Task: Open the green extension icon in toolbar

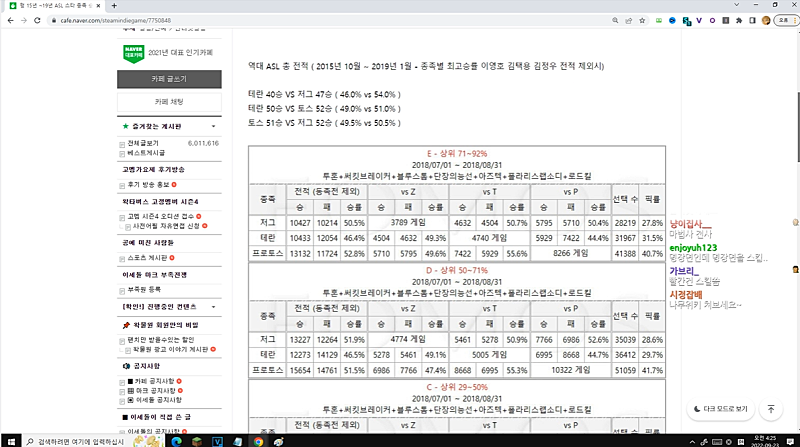Action: [659, 20]
